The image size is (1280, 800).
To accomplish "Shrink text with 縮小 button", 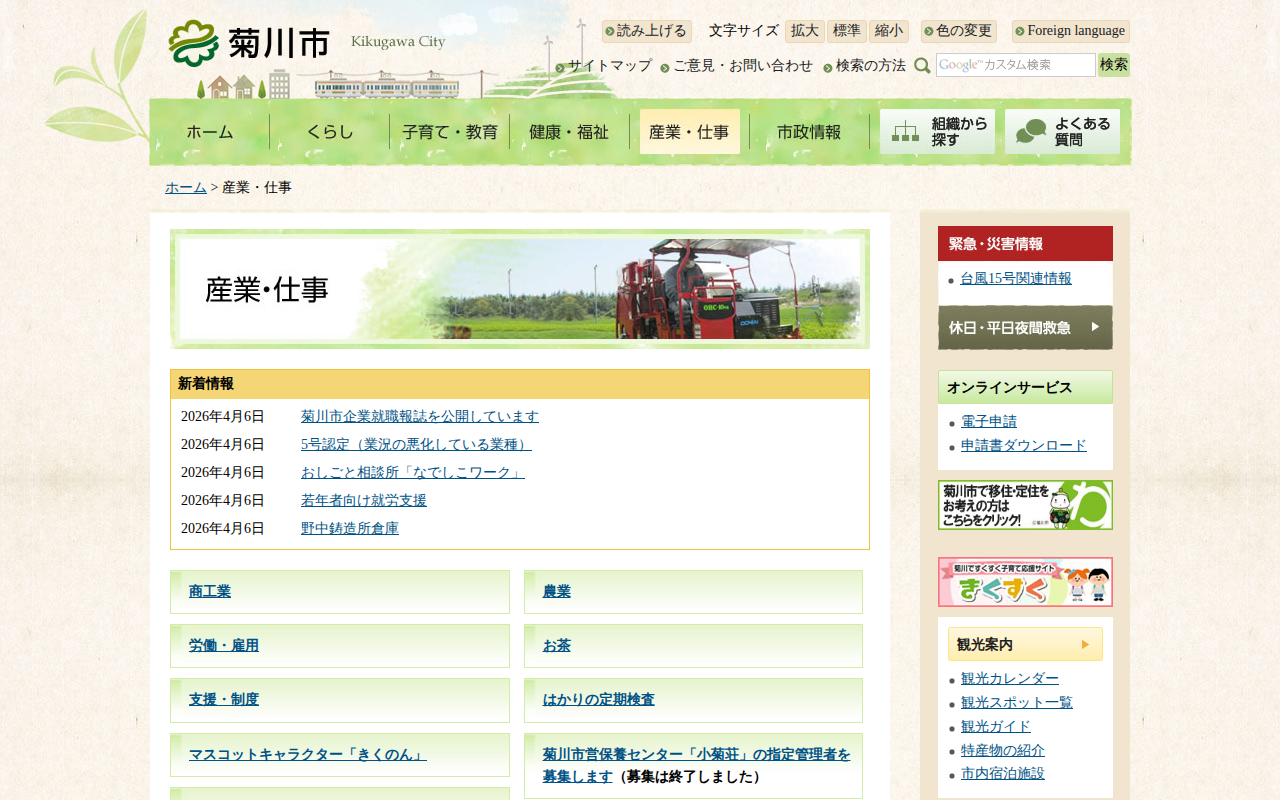I will pos(889,31).
